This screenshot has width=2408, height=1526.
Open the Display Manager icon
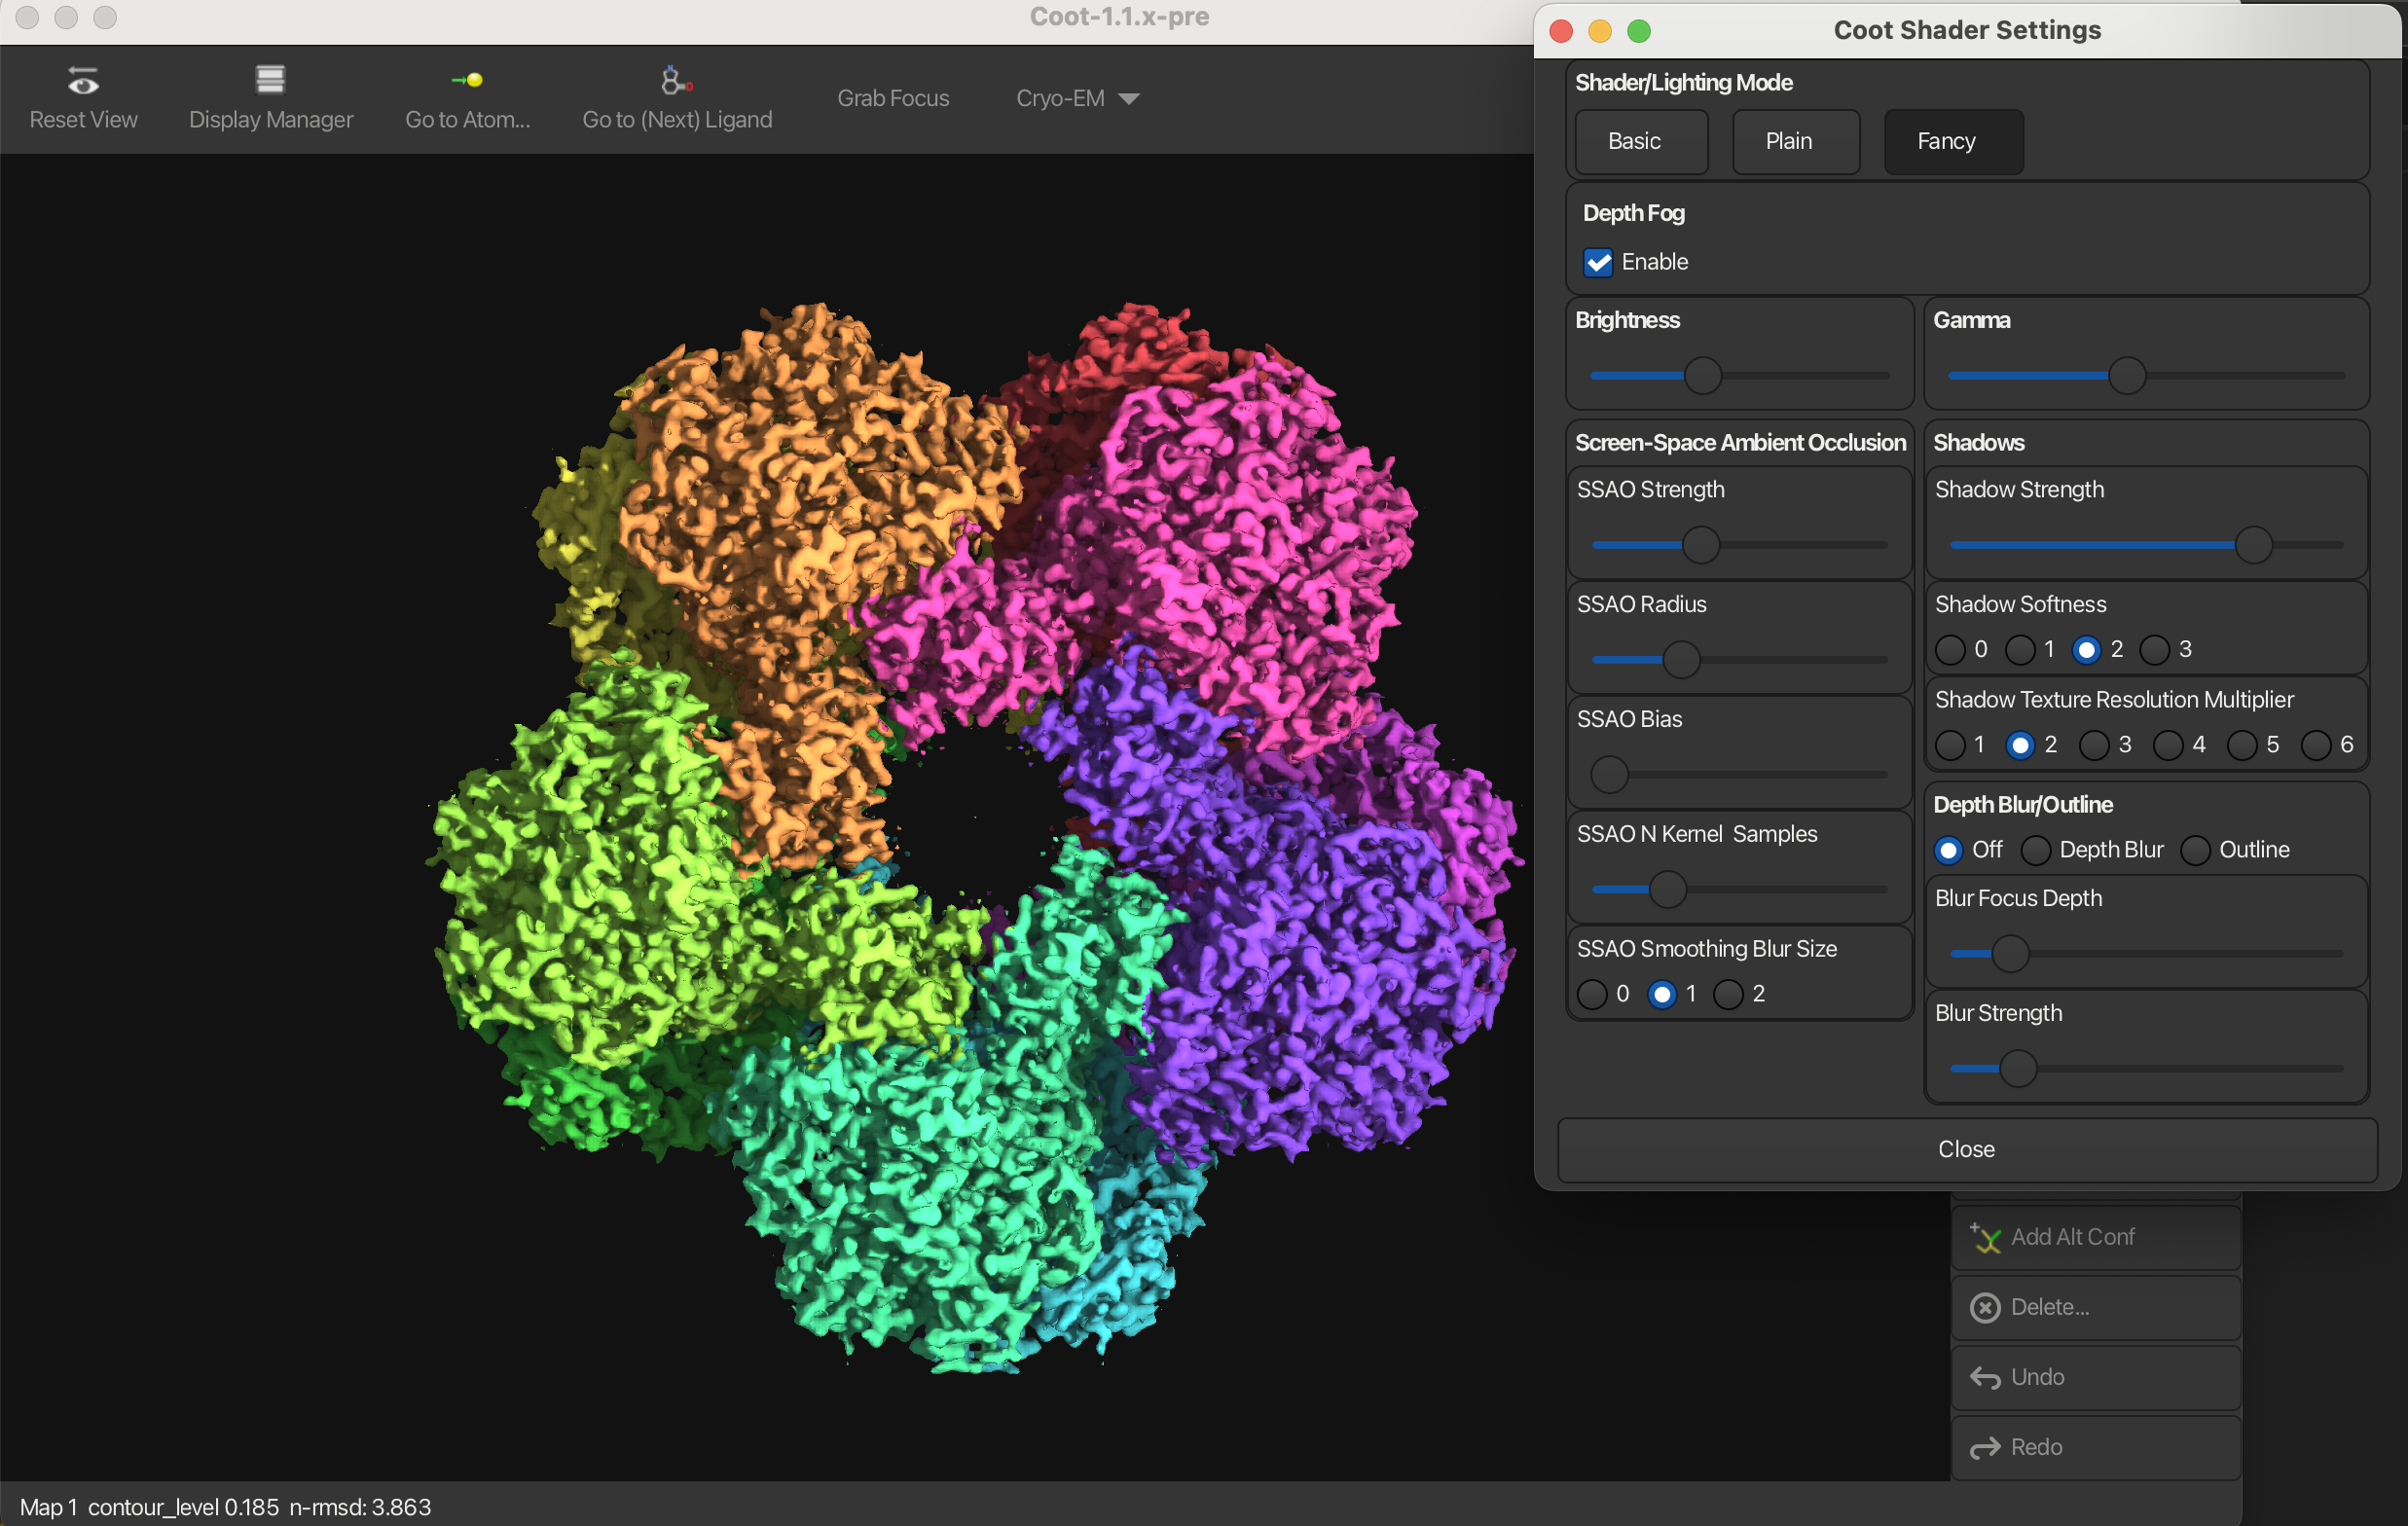pos(270,79)
